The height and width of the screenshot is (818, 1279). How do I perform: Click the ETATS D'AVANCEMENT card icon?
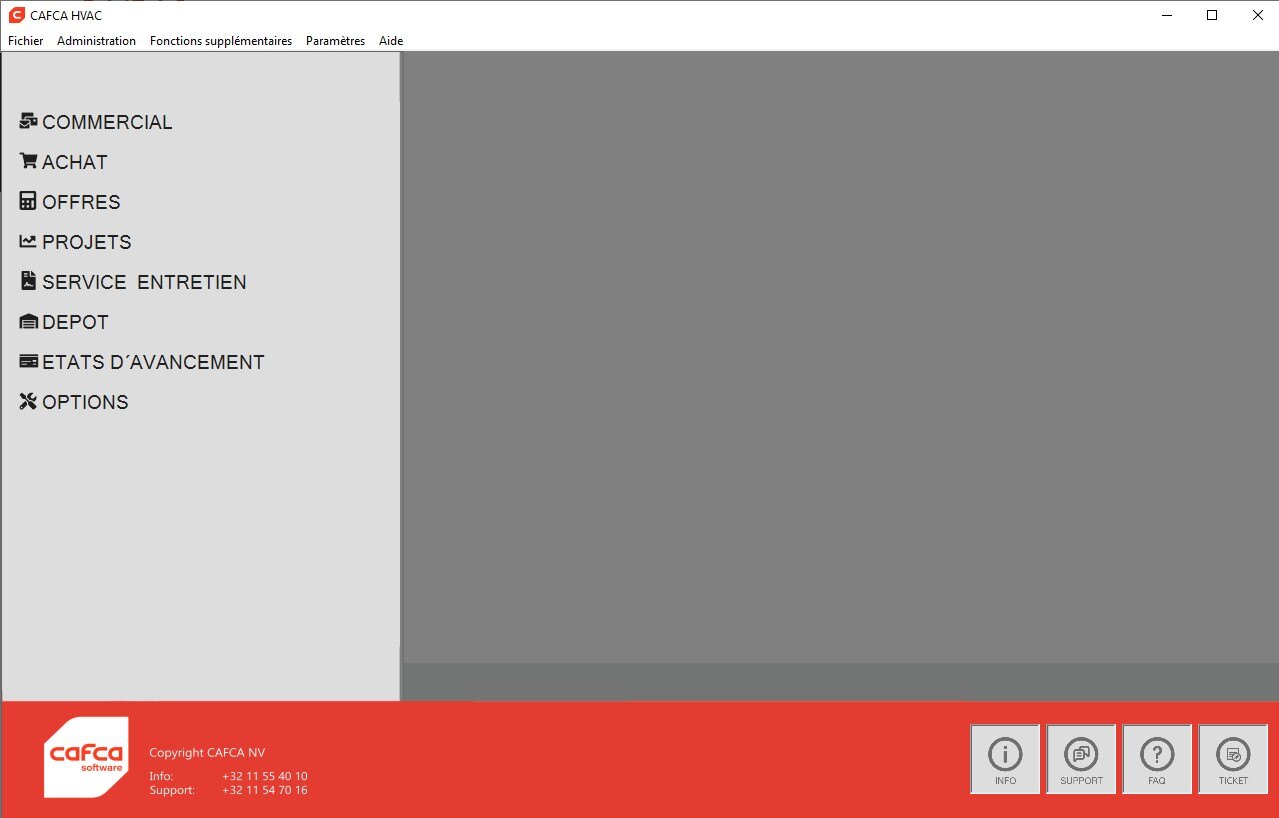[x=28, y=361]
